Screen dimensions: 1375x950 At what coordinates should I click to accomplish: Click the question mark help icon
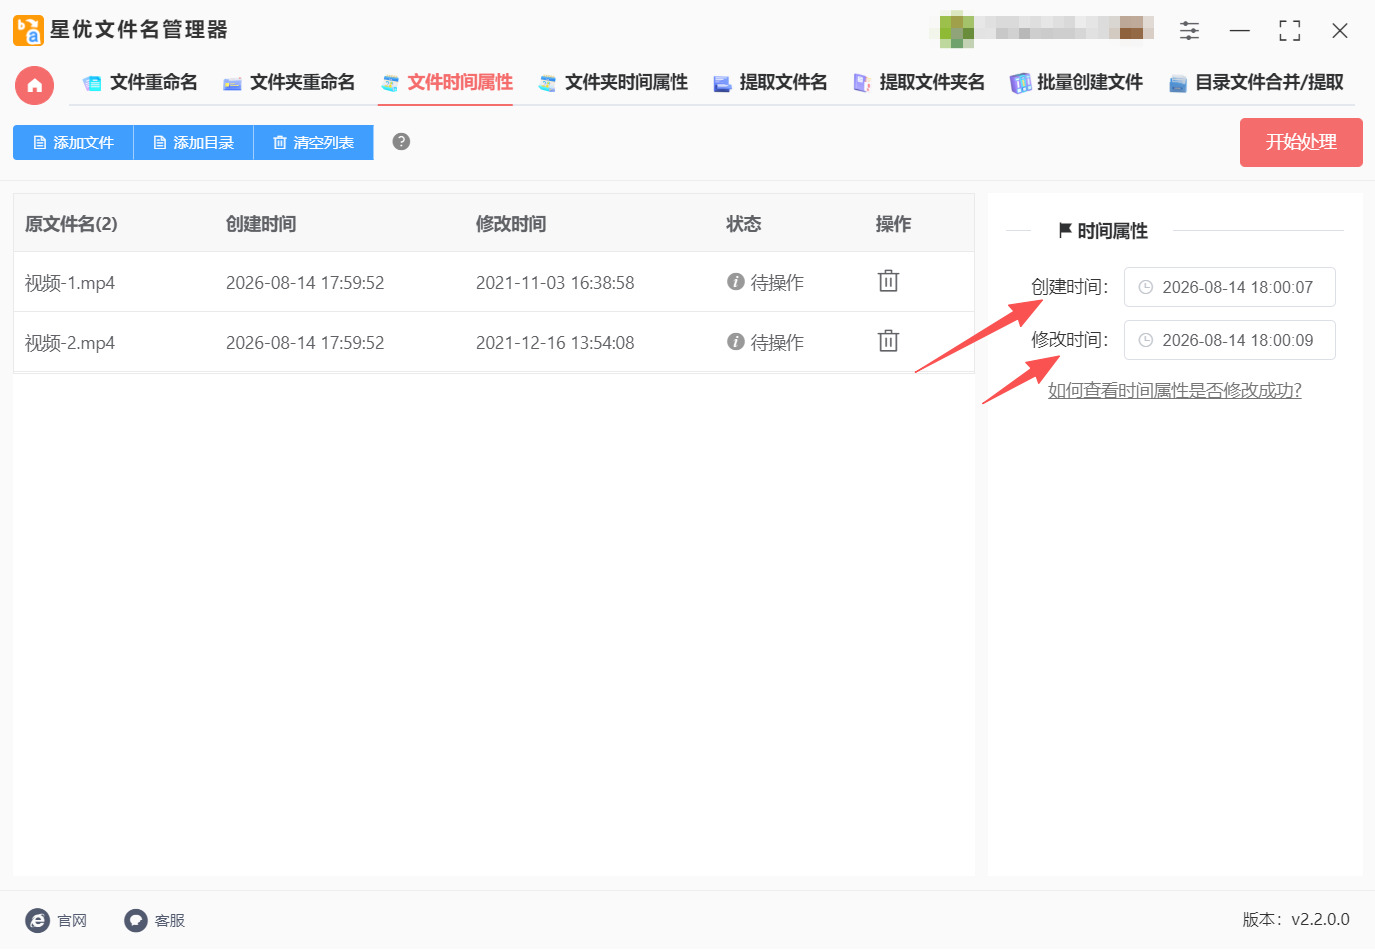tap(401, 142)
